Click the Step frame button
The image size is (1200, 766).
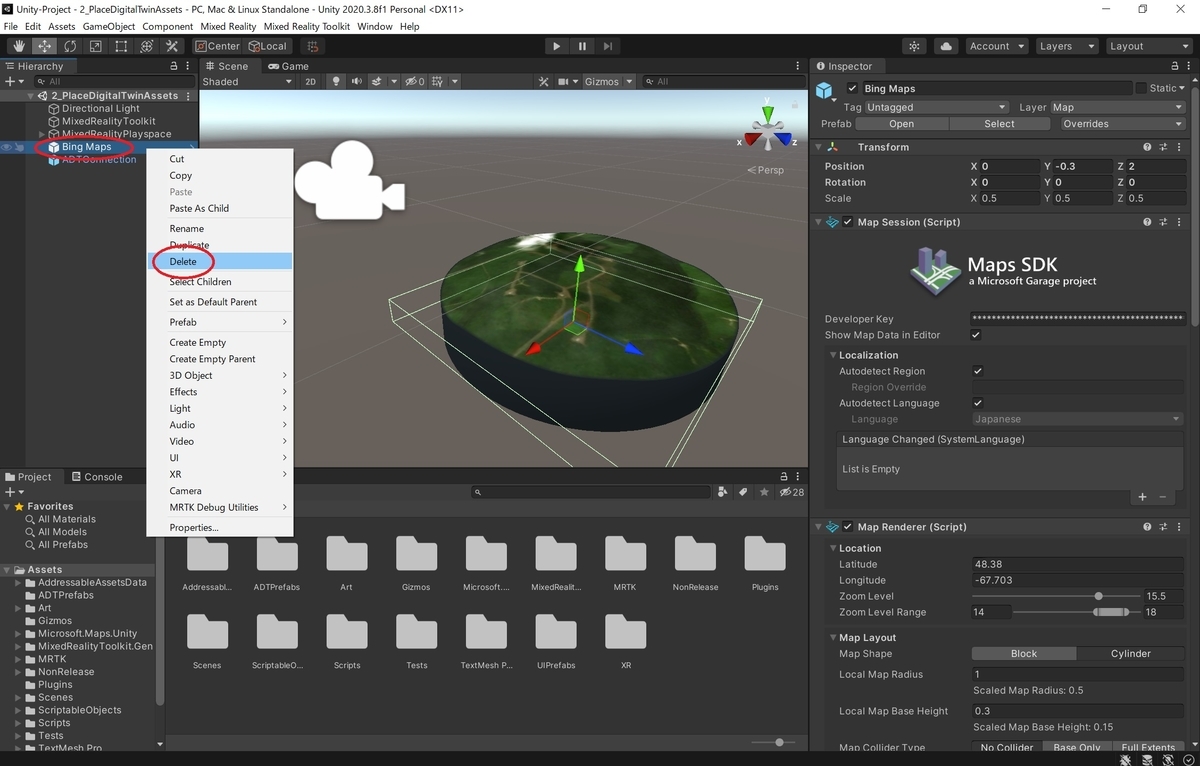(x=608, y=46)
